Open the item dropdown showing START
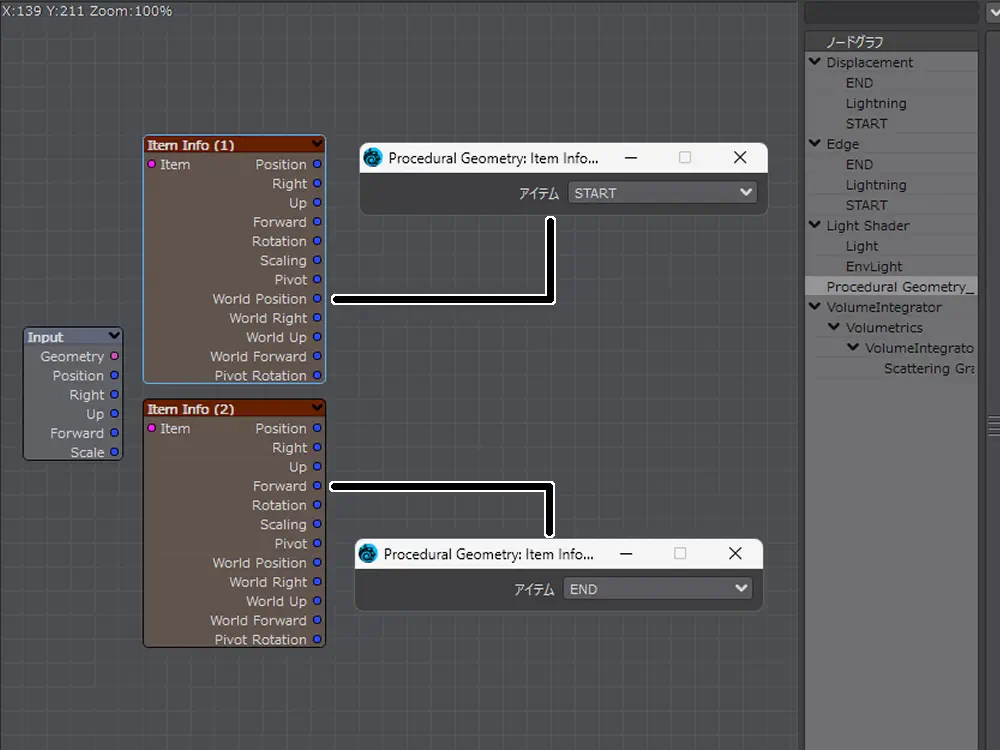The width and height of the screenshot is (1000, 750). click(662, 193)
